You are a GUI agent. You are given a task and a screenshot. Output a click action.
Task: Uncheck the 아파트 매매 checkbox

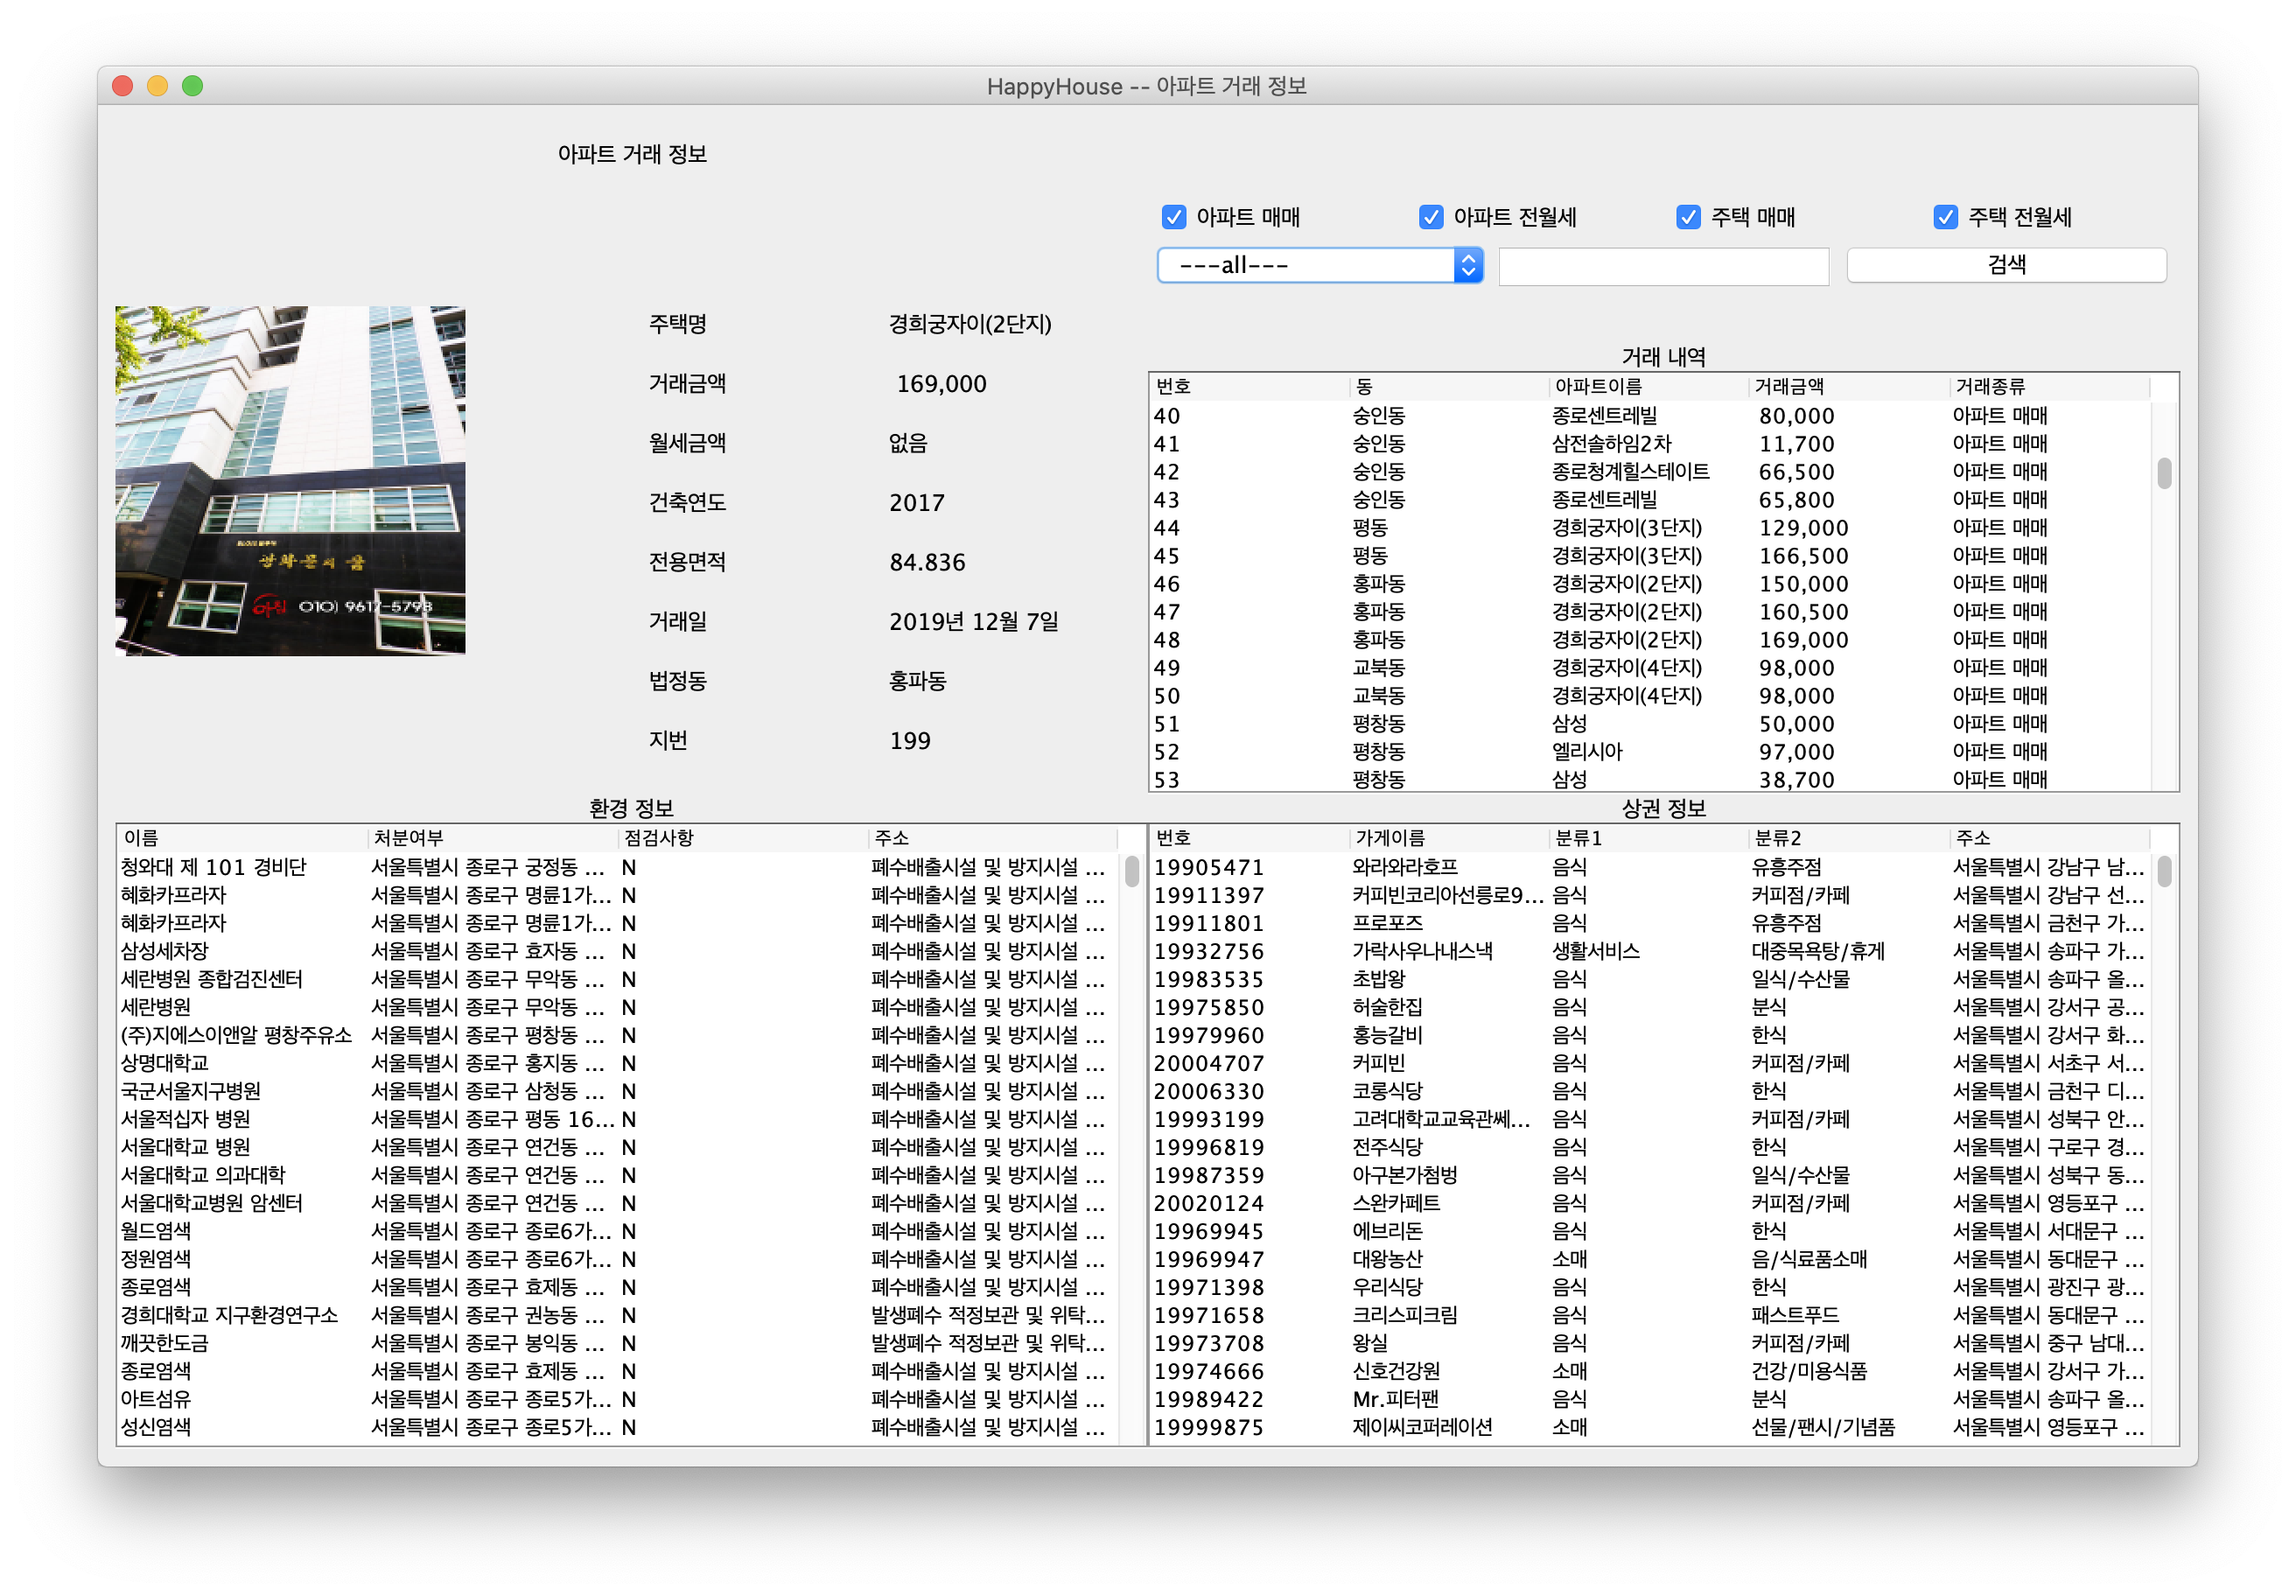pos(1173,217)
